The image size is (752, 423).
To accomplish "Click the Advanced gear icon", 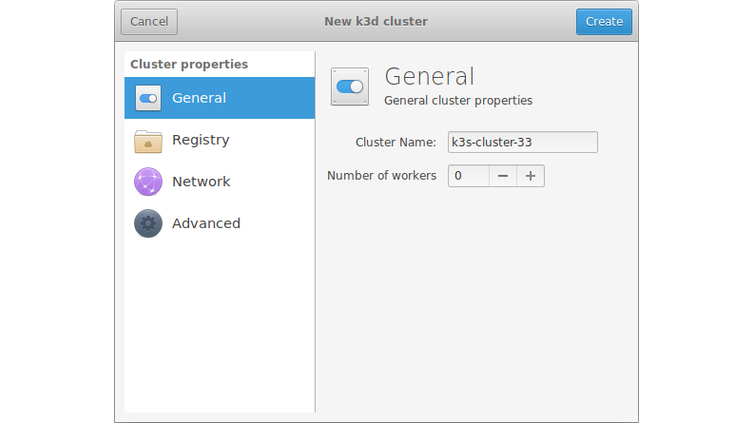I will tap(148, 224).
